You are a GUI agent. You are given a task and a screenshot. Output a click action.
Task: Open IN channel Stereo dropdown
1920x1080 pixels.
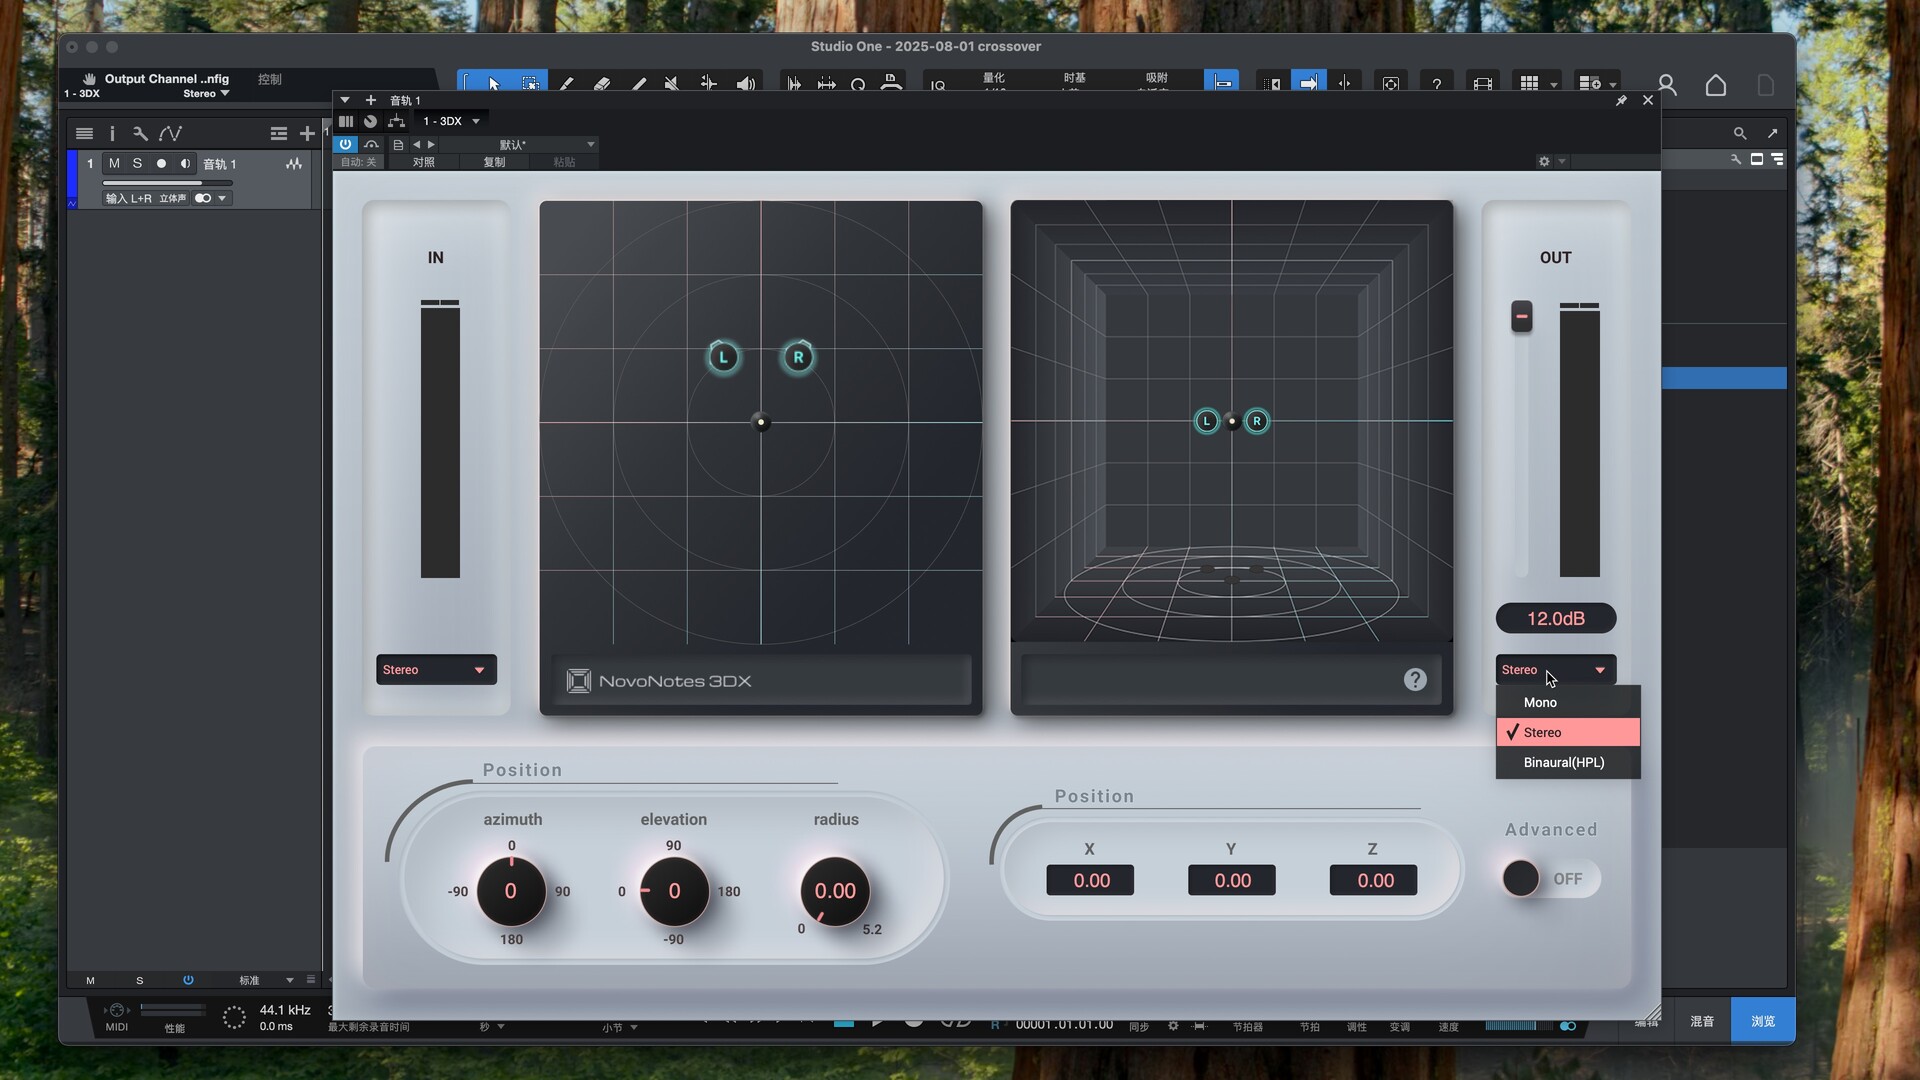436,670
